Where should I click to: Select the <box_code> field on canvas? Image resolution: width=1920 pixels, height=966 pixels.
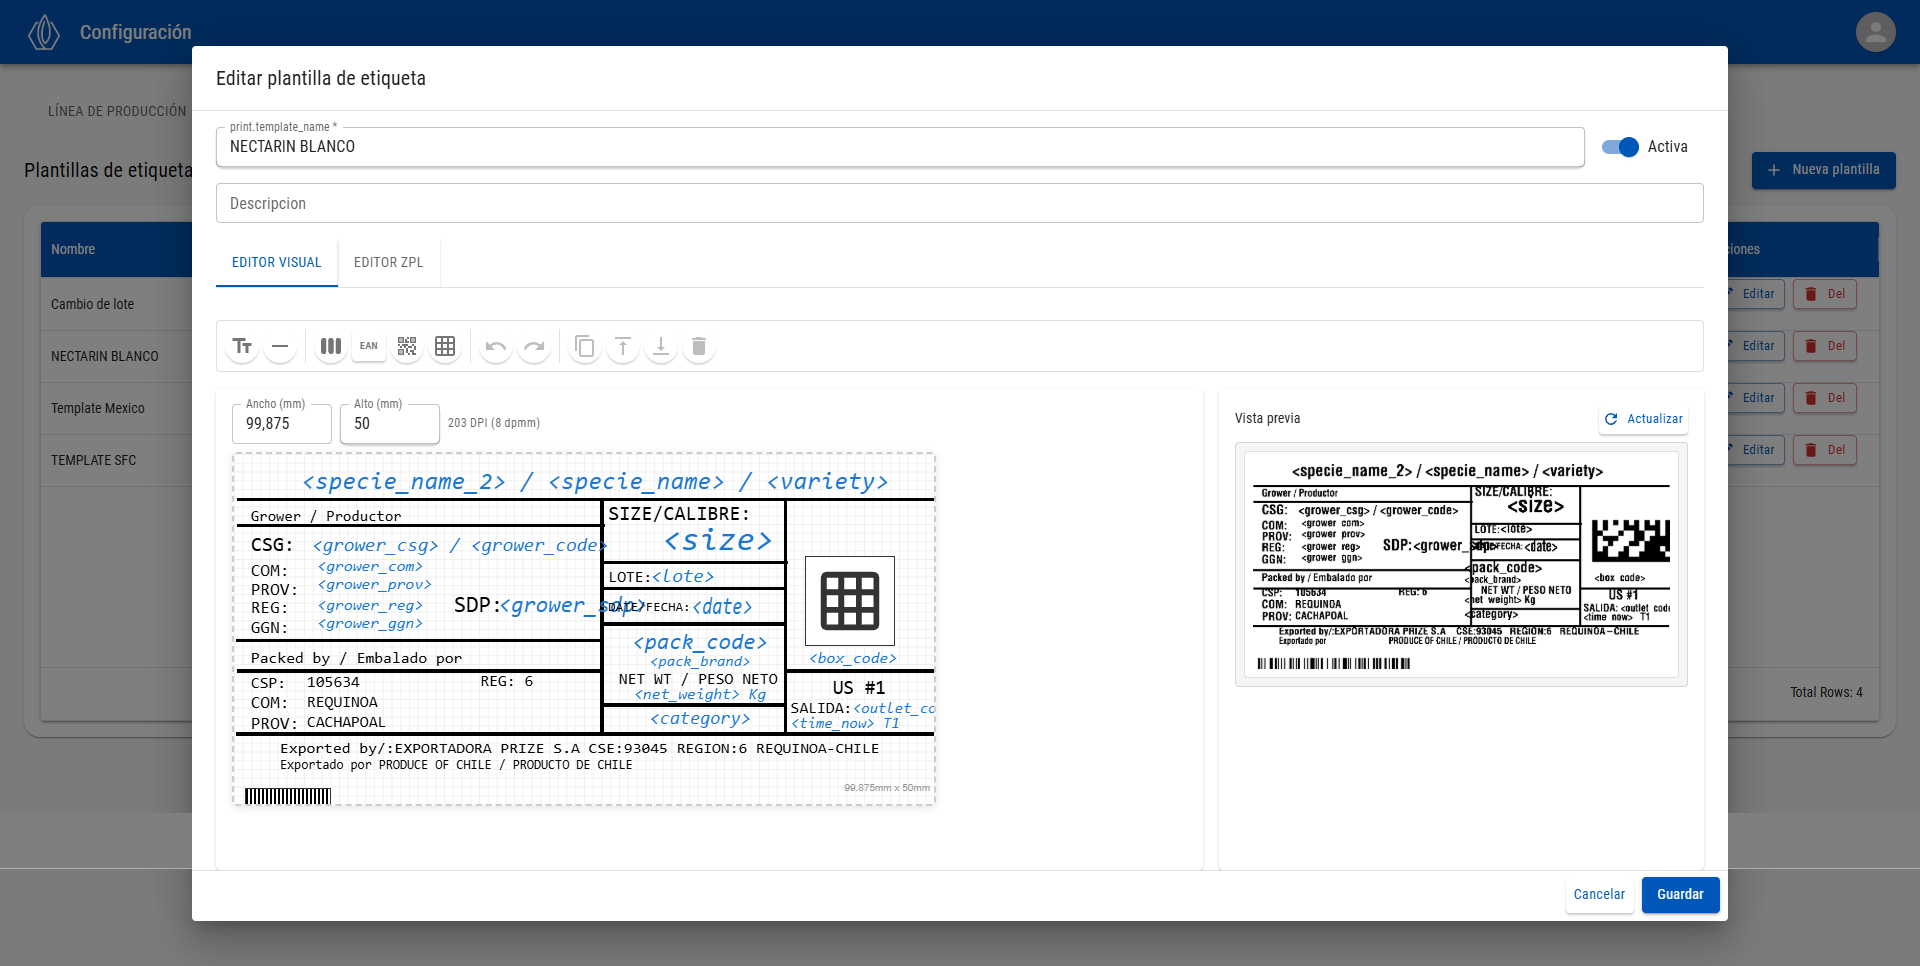click(x=853, y=658)
